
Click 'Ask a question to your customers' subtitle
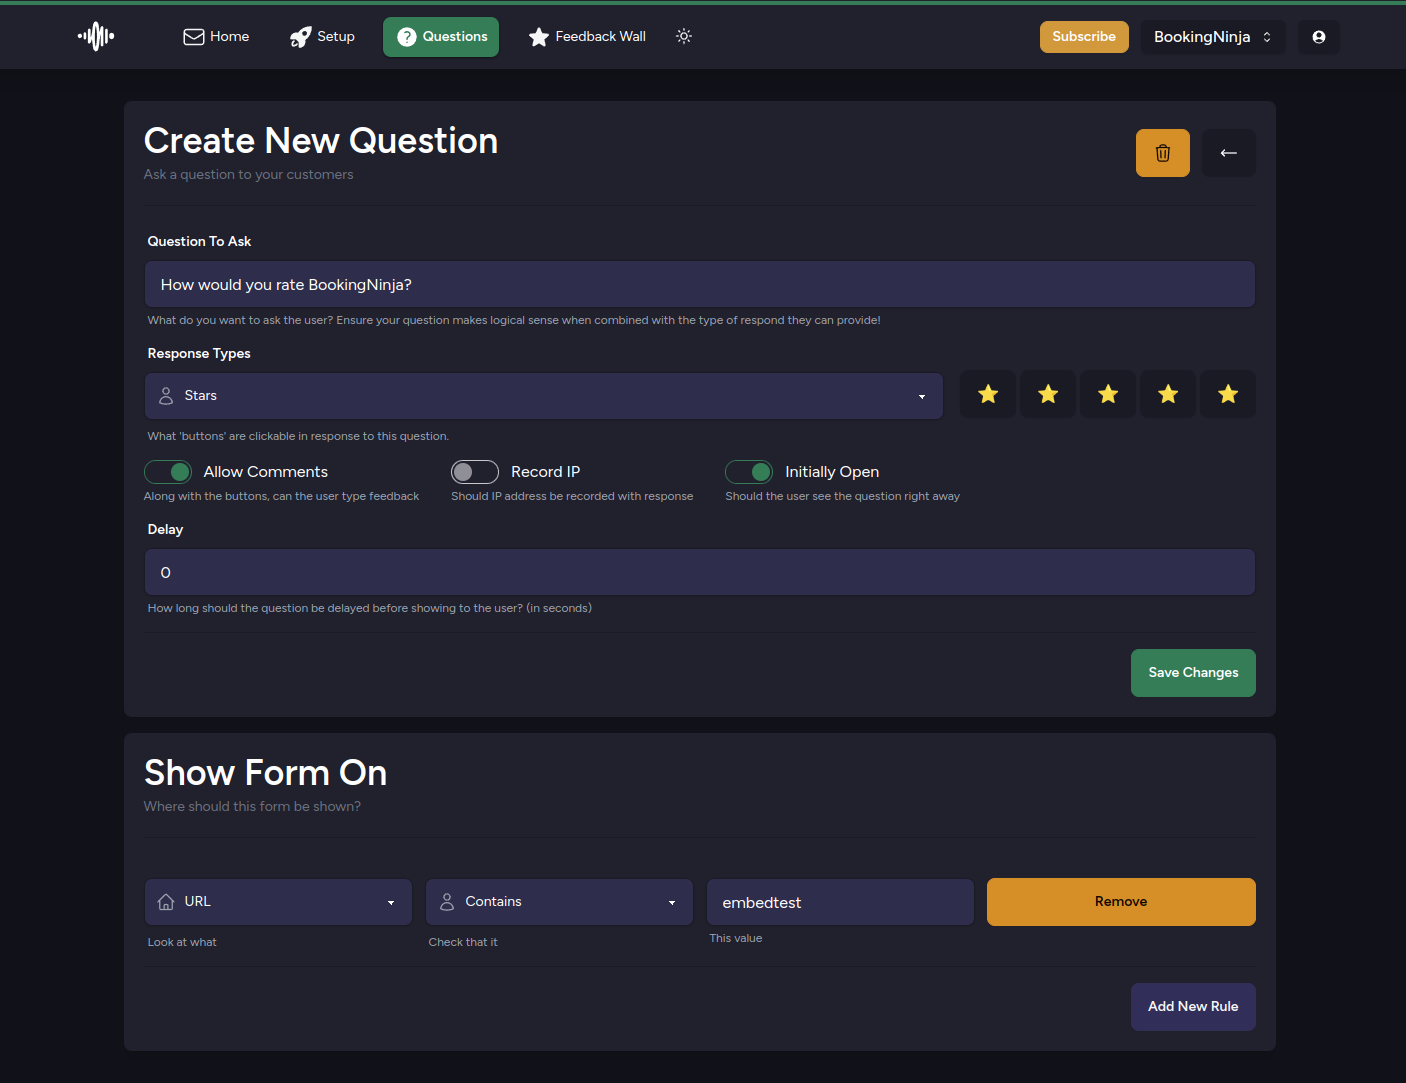pos(248,174)
